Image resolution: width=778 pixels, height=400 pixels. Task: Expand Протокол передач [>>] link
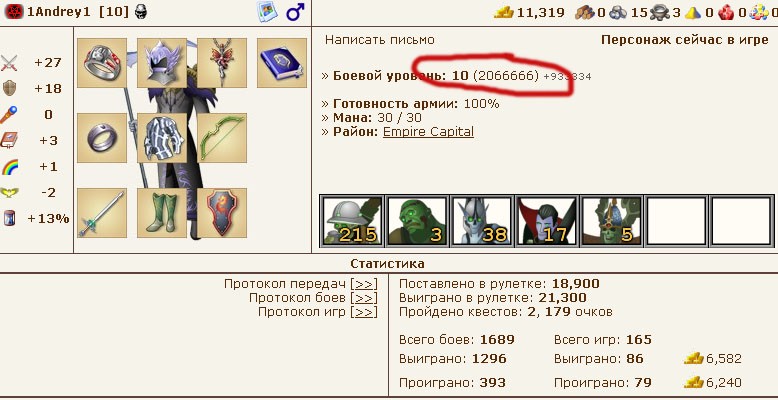pos(364,284)
